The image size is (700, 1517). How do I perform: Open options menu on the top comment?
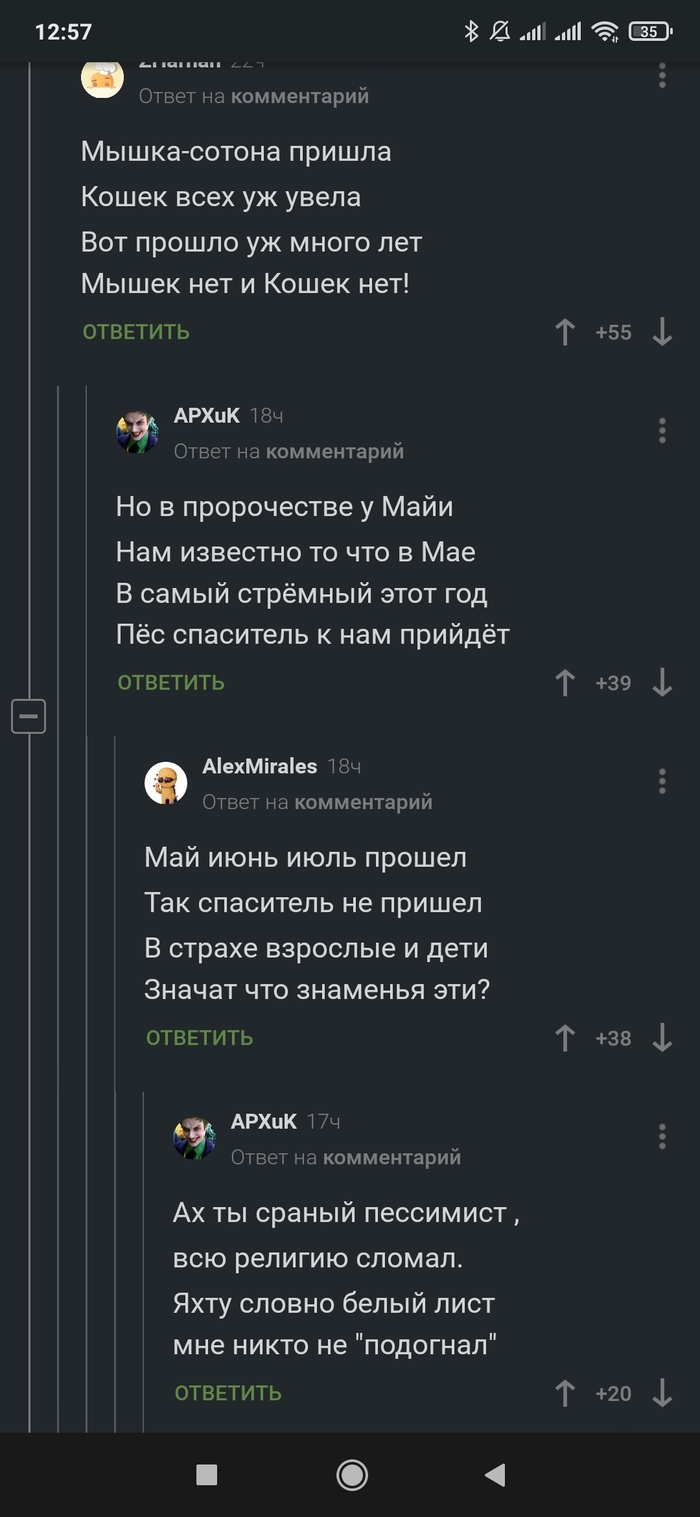[662, 76]
